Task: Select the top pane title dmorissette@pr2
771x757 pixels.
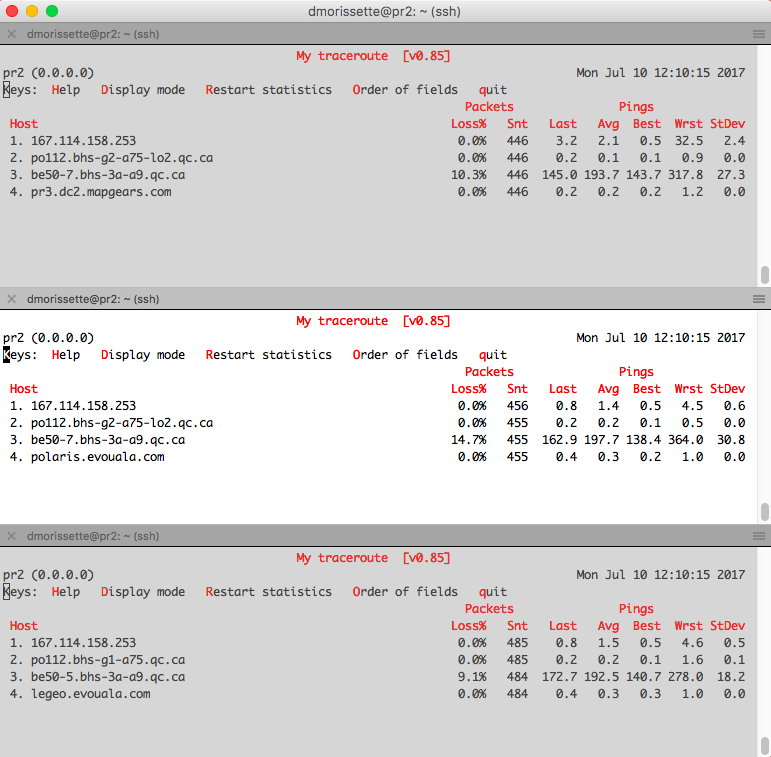Action: (93, 34)
